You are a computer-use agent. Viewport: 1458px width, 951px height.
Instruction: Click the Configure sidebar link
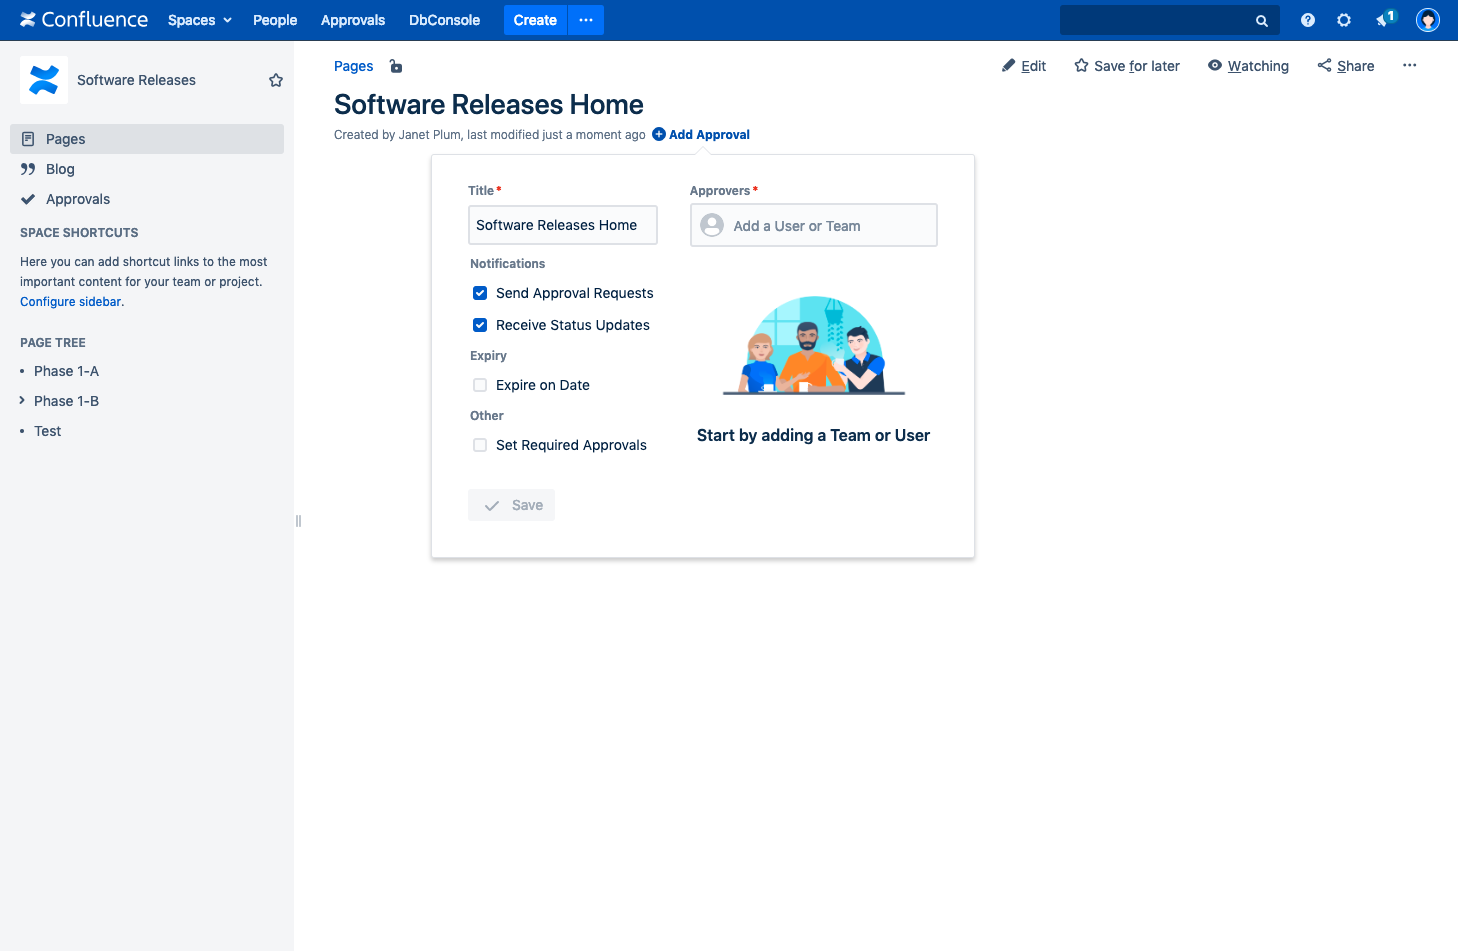click(x=71, y=302)
